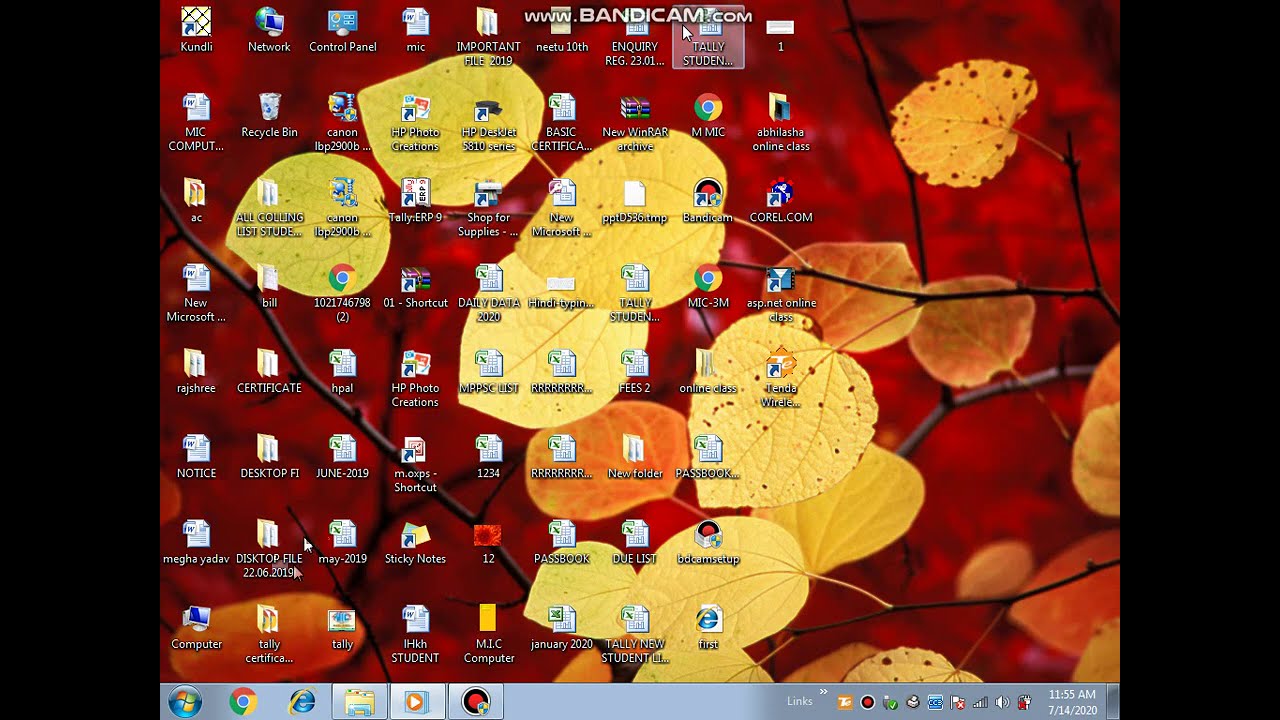Open the DESKTOP FI folder

click(x=269, y=456)
